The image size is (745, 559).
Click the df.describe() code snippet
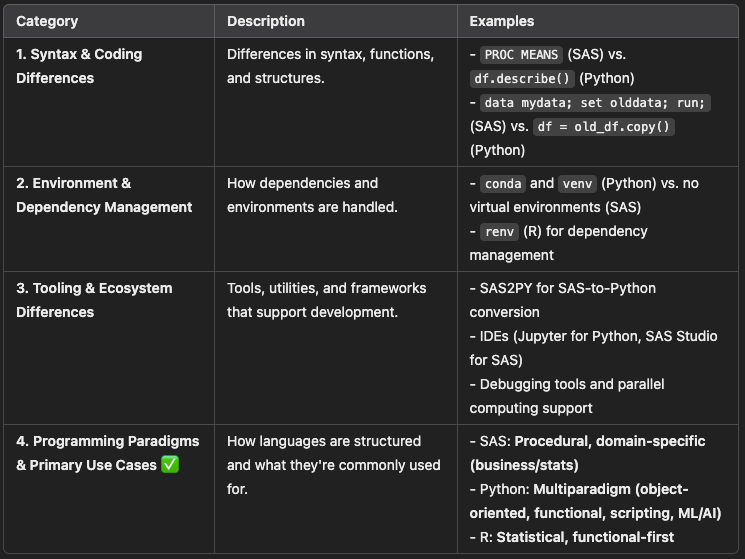(x=520, y=79)
